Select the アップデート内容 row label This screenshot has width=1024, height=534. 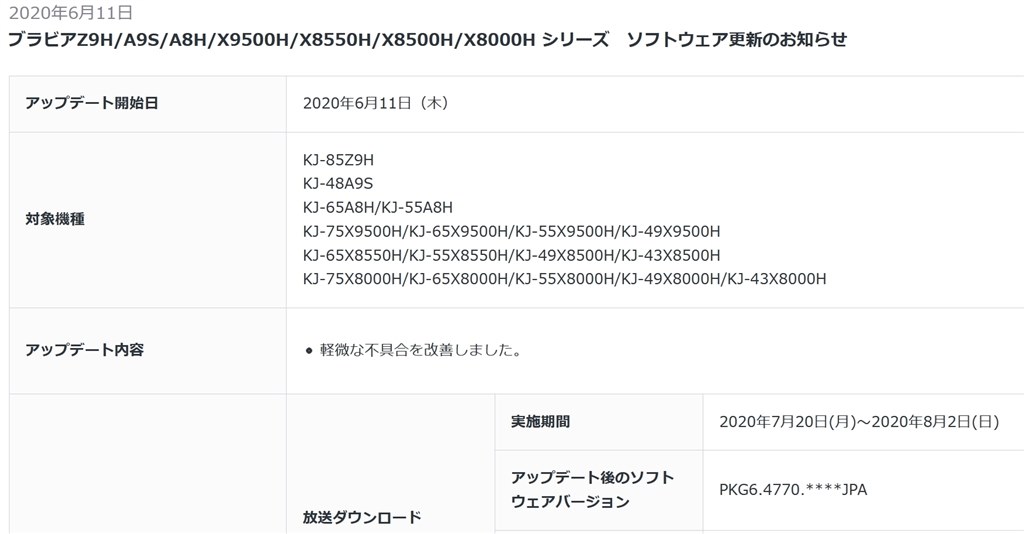coord(148,351)
